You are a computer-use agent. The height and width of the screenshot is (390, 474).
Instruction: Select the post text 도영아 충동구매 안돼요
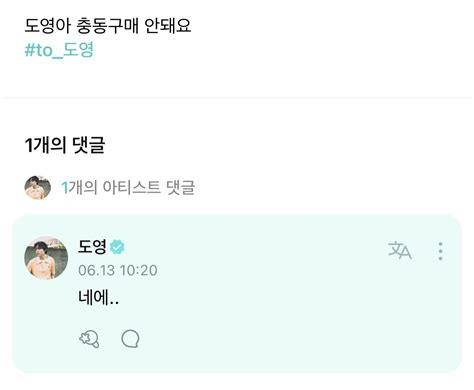[x=108, y=26]
